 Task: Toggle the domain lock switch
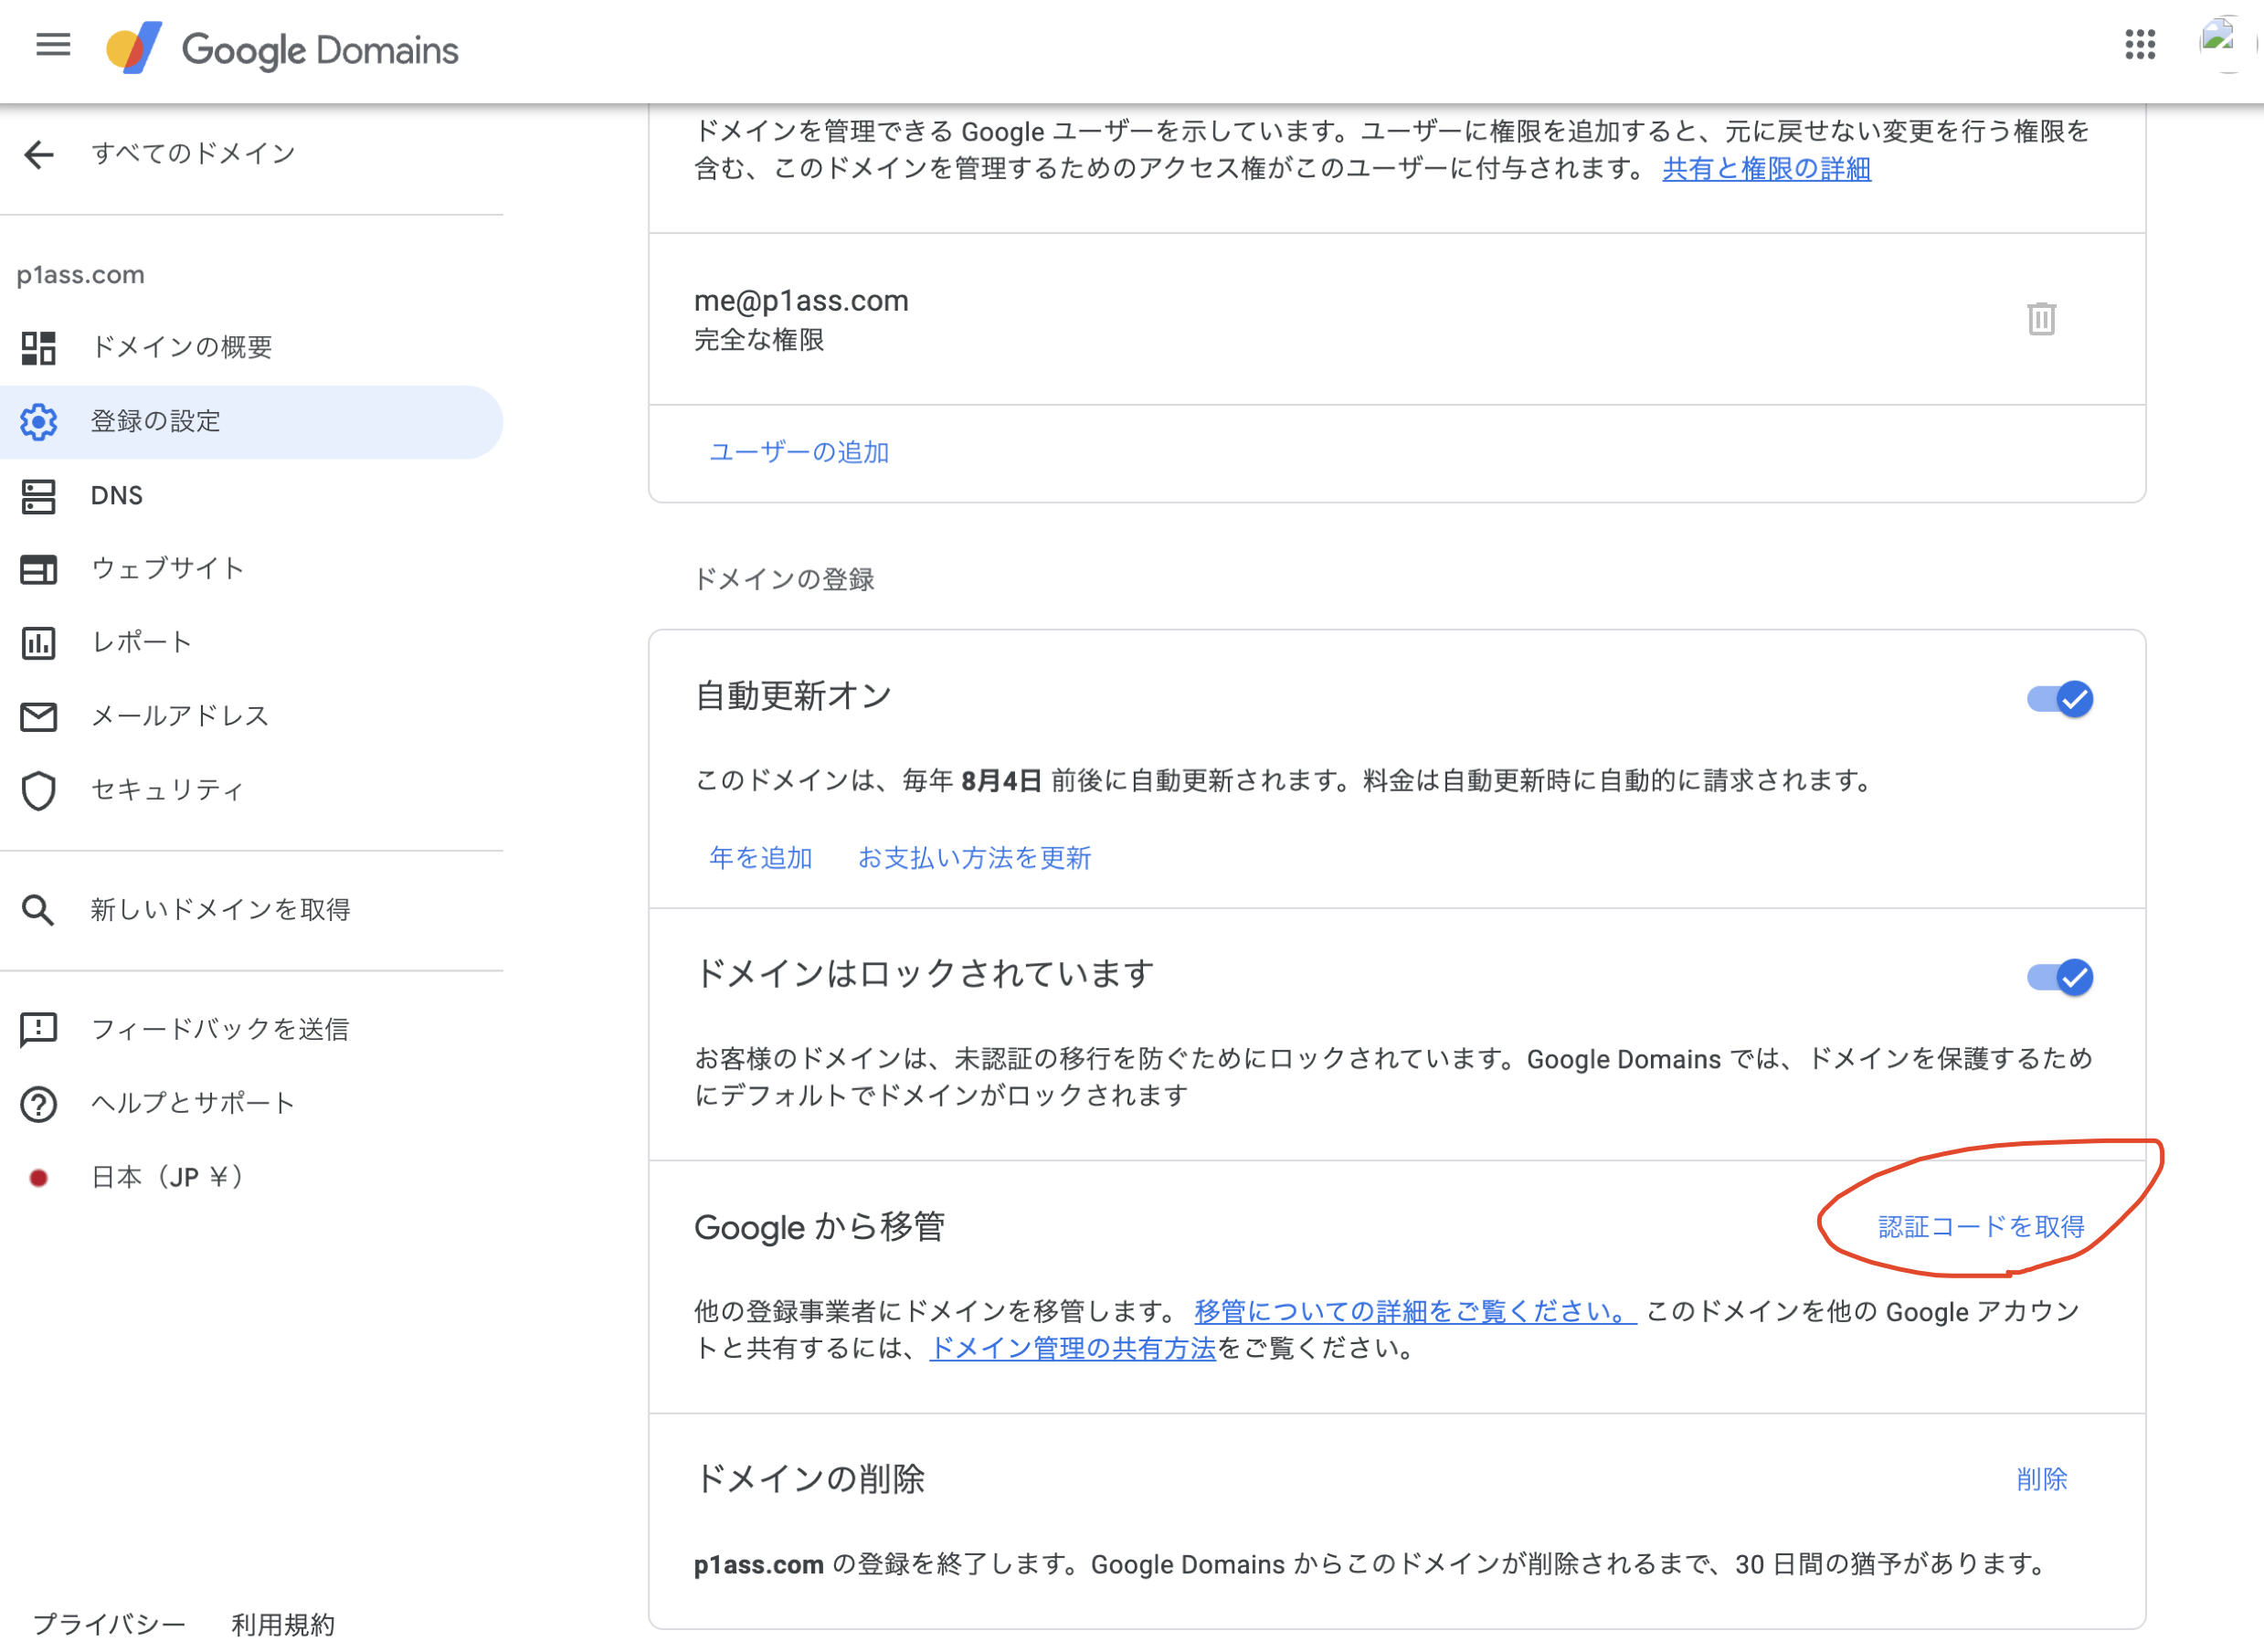tap(2059, 977)
